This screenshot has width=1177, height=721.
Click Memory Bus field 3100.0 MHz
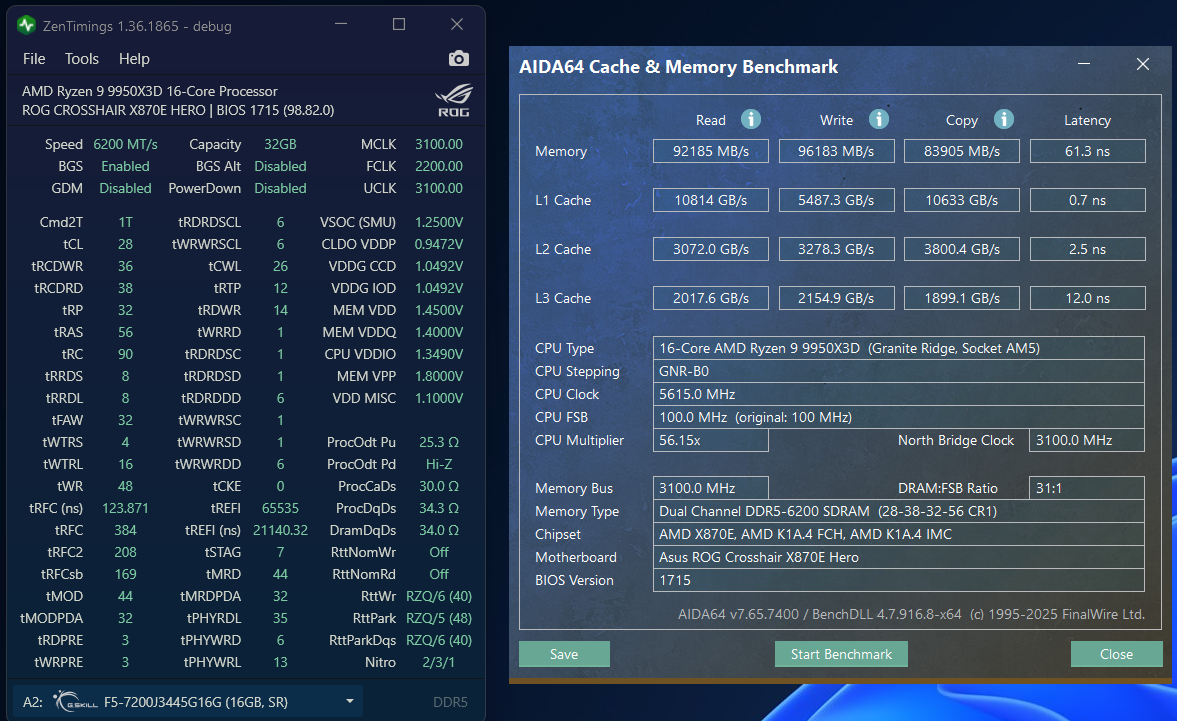pos(711,488)
